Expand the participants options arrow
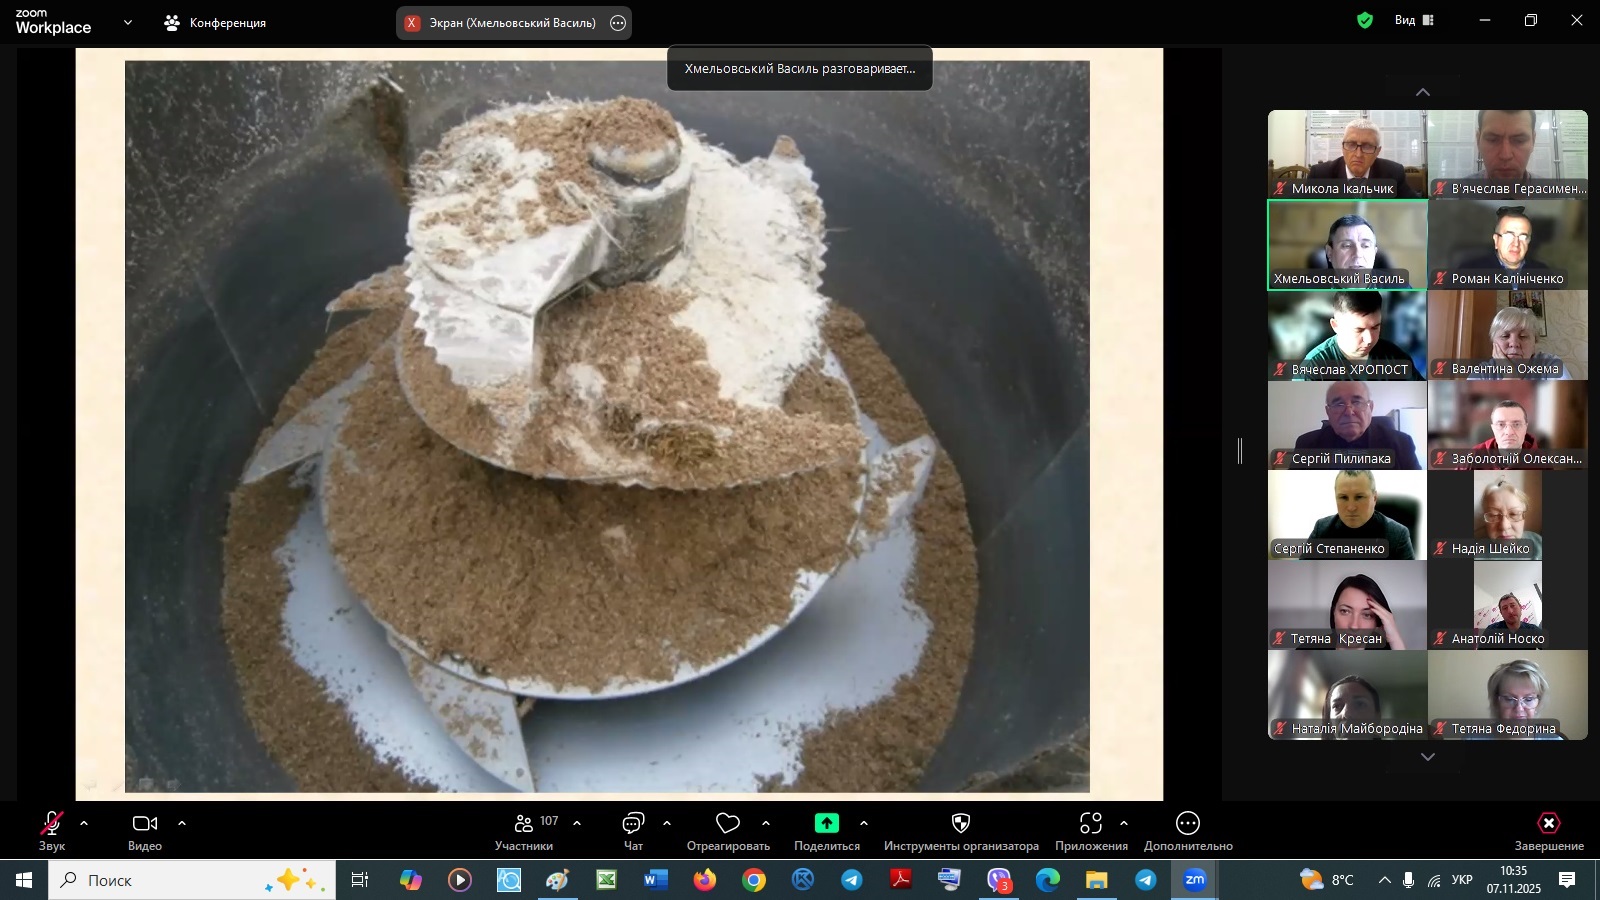The width and height of the screenshot is (1600, 900). (x=577, y=823)
